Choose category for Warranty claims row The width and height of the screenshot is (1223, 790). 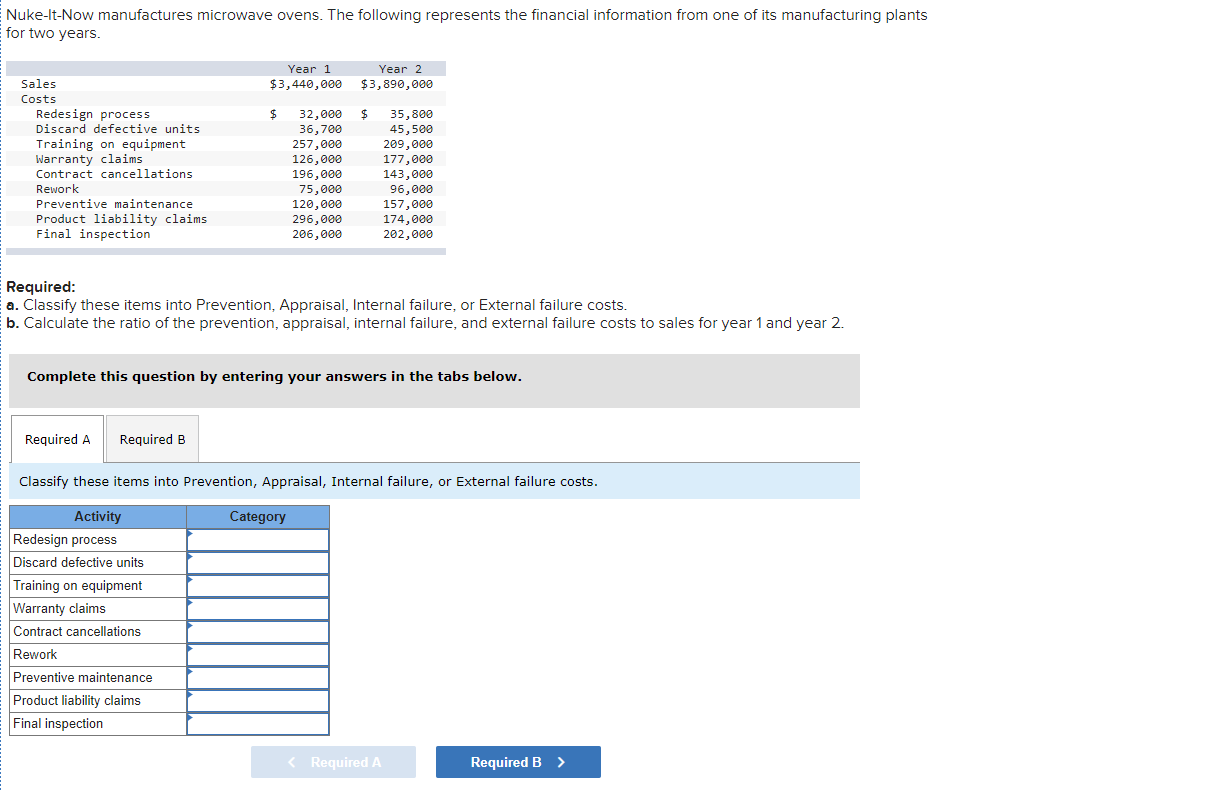(258, 609)
